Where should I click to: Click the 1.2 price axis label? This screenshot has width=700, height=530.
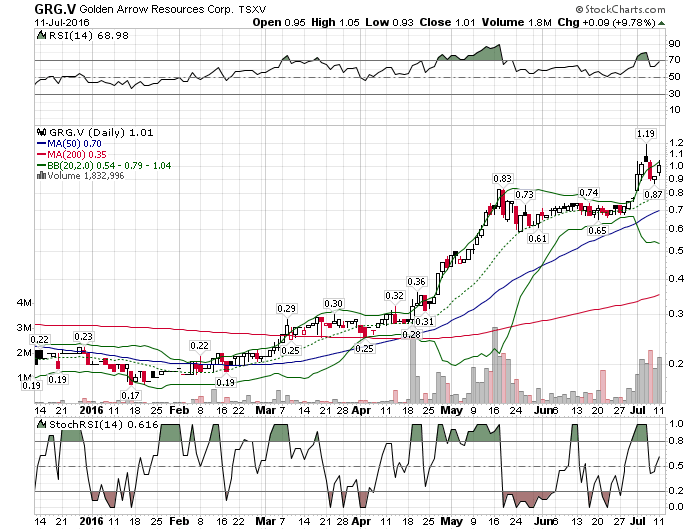[676, 143]
